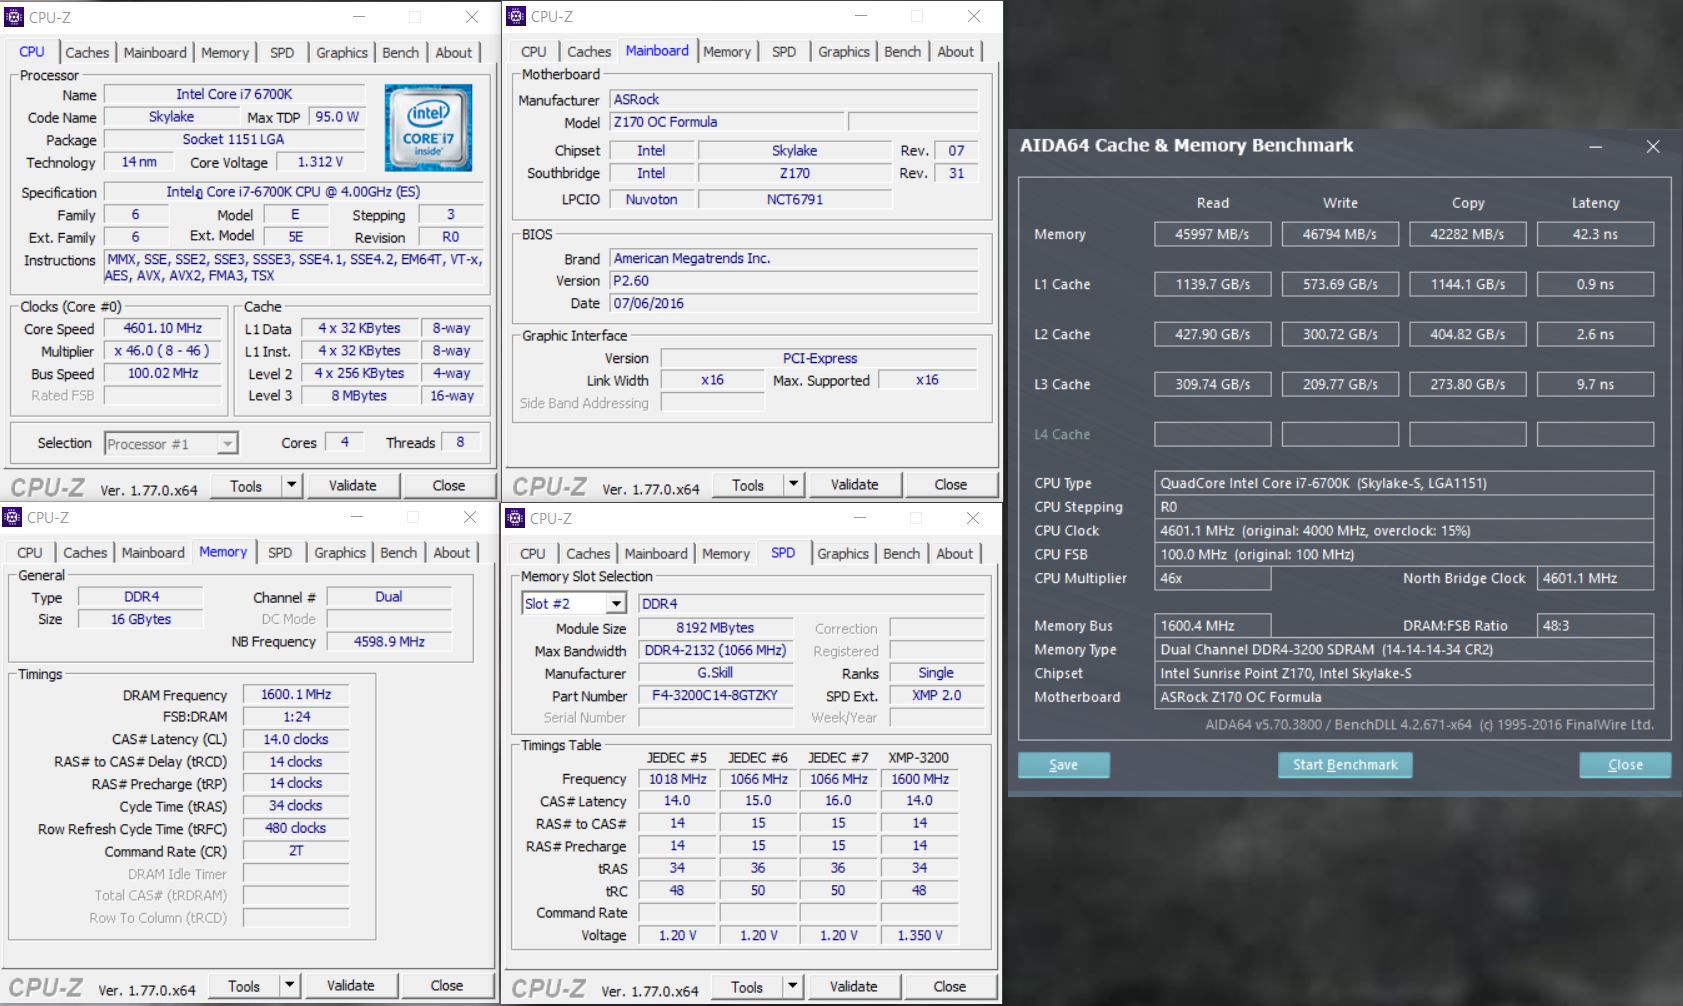Screen dimensions: 1683x1006
Task: Click the SPD Ext. value XMP 2.0
Action: [936, 695]
